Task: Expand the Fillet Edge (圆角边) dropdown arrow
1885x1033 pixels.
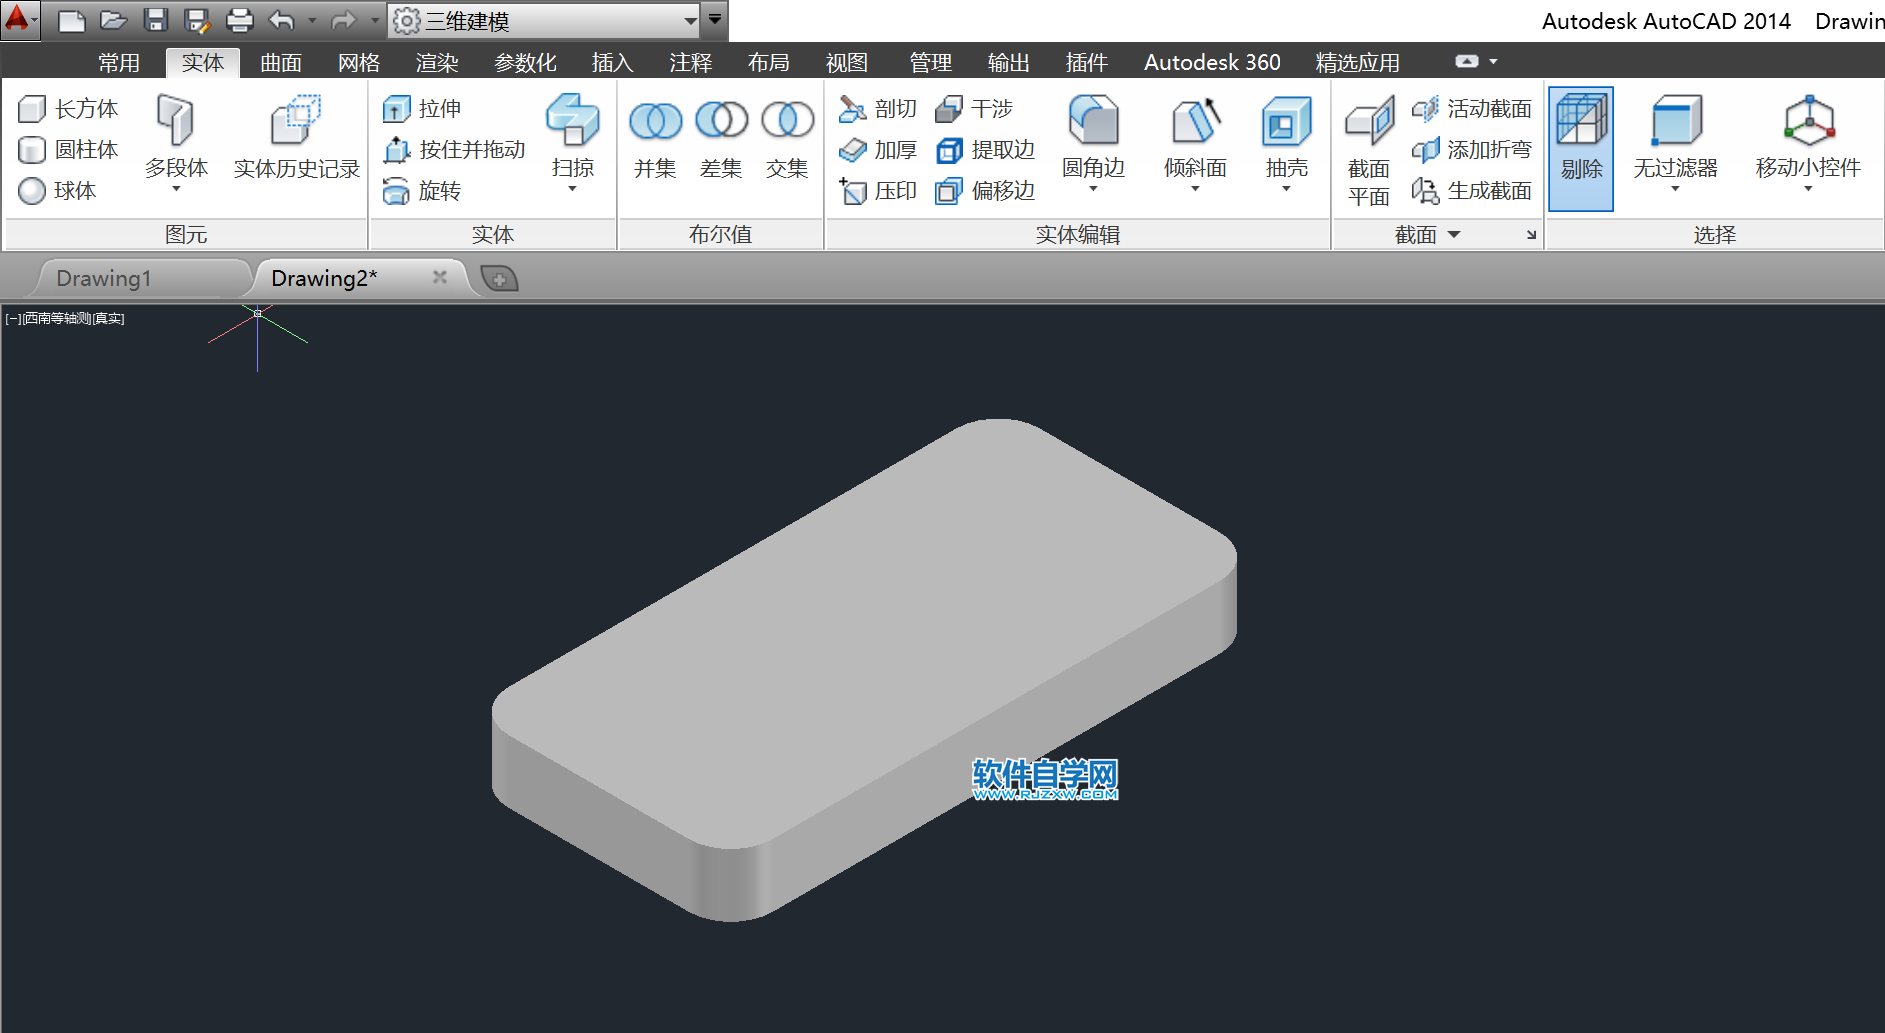Action: (x=1093, y=189)
